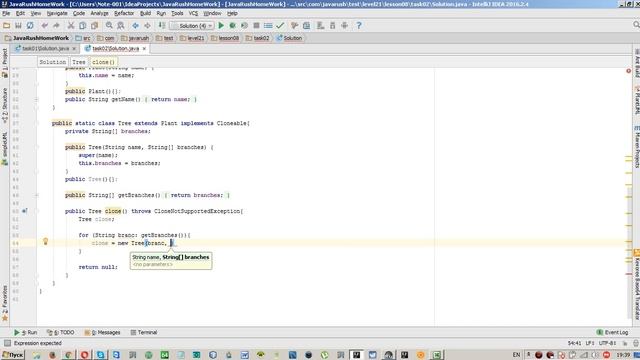The image size is (640, 360).
Task: Collapse the Tree class fold marker
Action: [x=36, y=123]
